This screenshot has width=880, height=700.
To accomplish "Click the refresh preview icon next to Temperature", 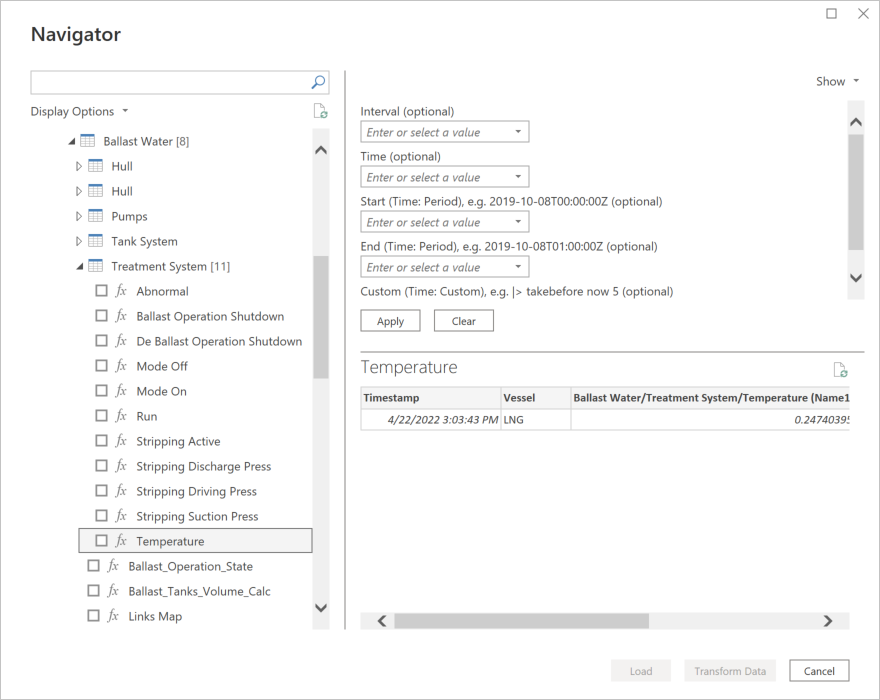I will click(x=840, y=369).
